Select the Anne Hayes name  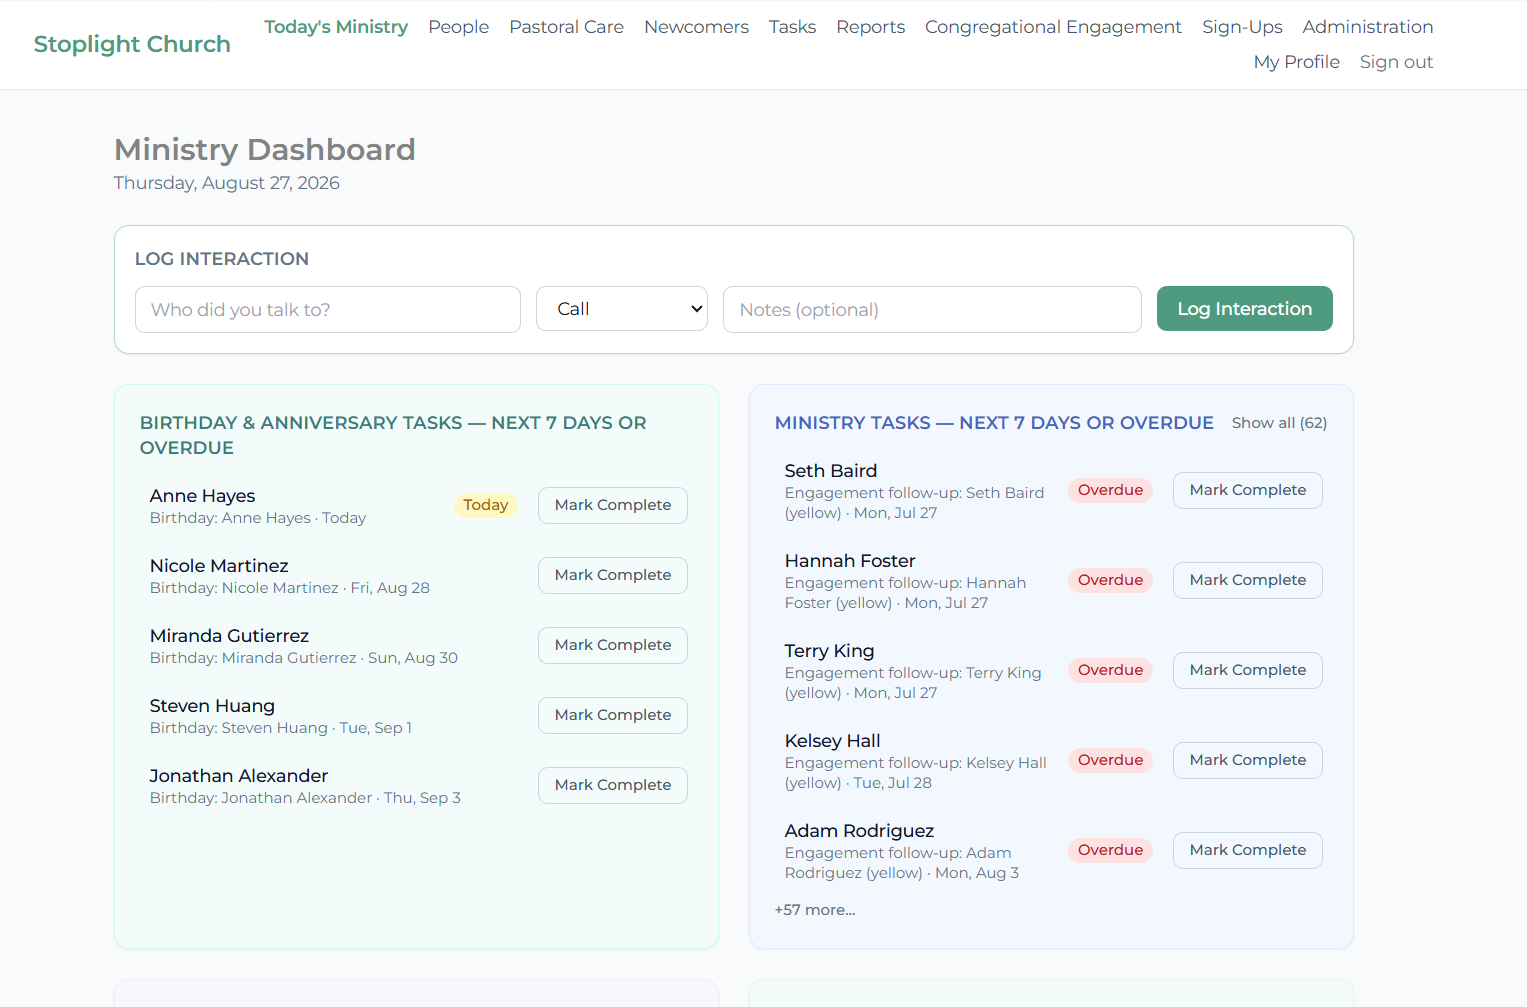pyautogui.click(x=202, y=496)
